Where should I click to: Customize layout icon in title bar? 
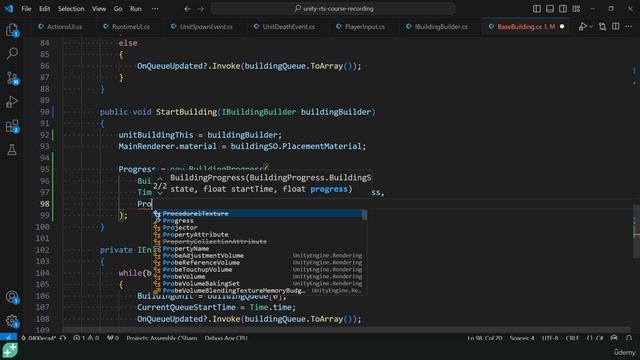point(576,9)
